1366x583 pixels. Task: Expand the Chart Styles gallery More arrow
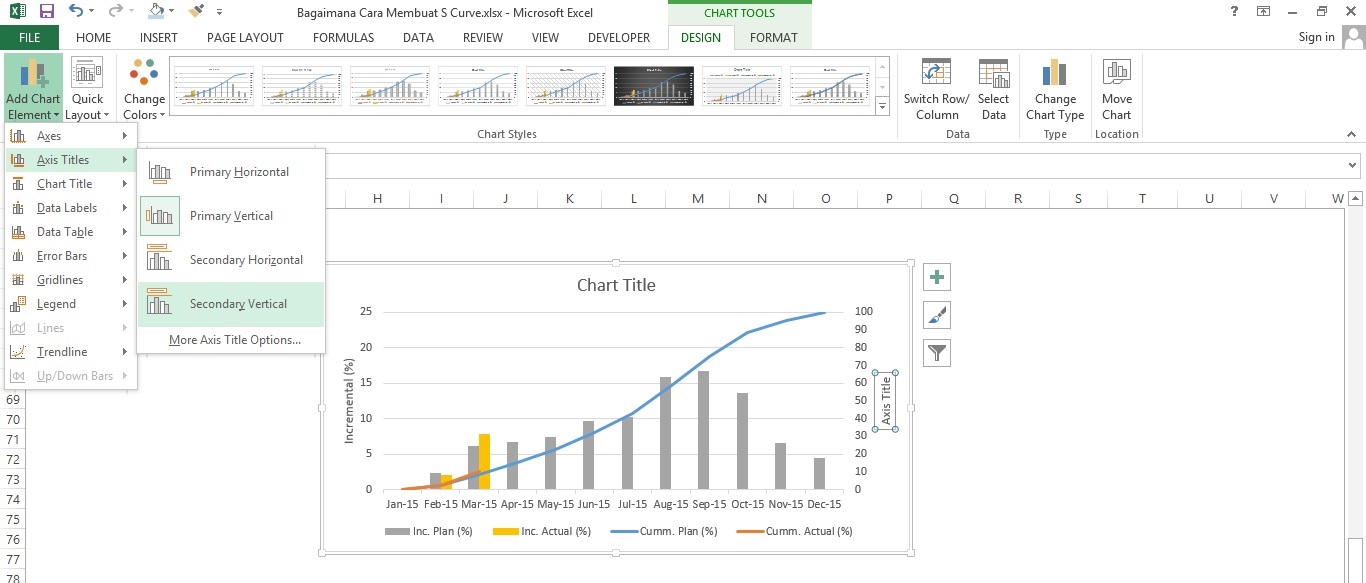click(882, 105)
